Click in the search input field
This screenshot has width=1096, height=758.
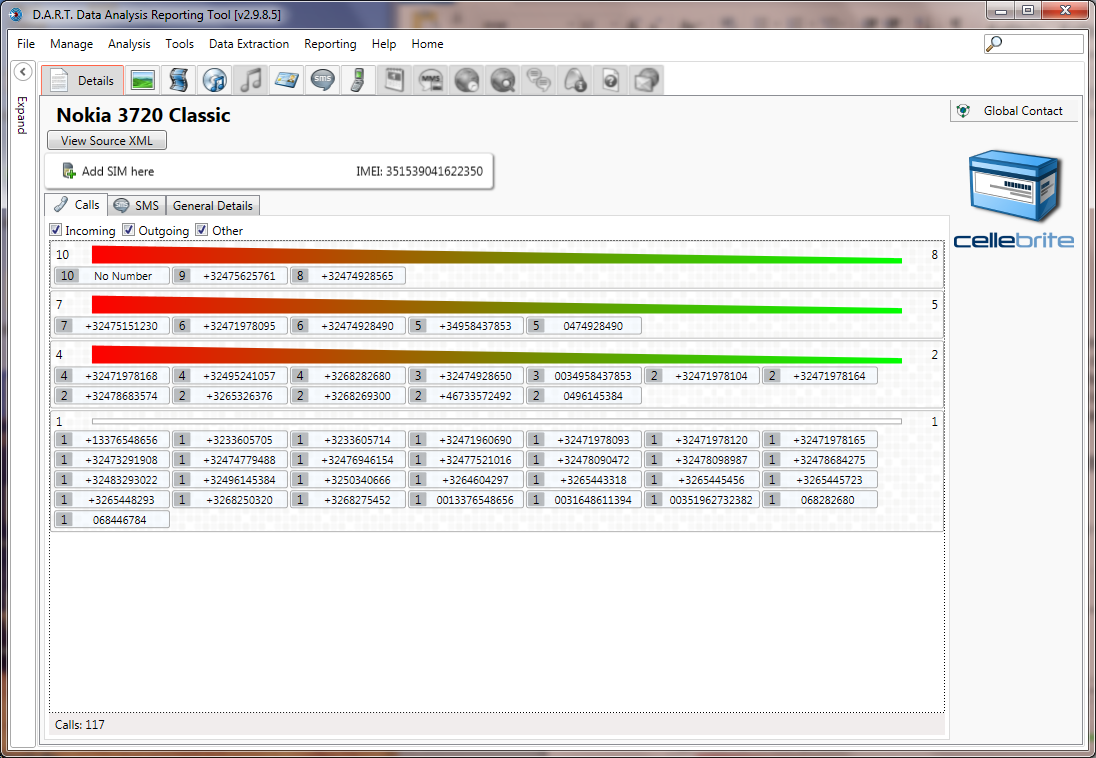pos(1034,44)
